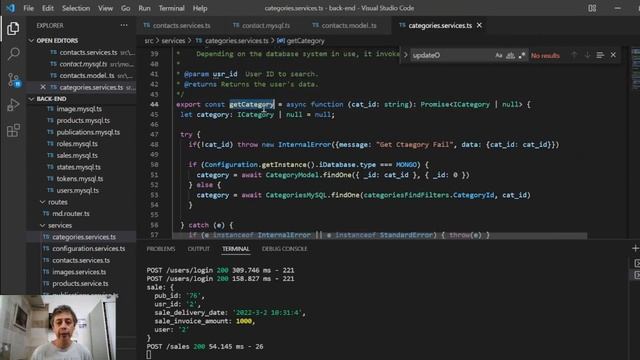Click the code minimap

[635, 69]
